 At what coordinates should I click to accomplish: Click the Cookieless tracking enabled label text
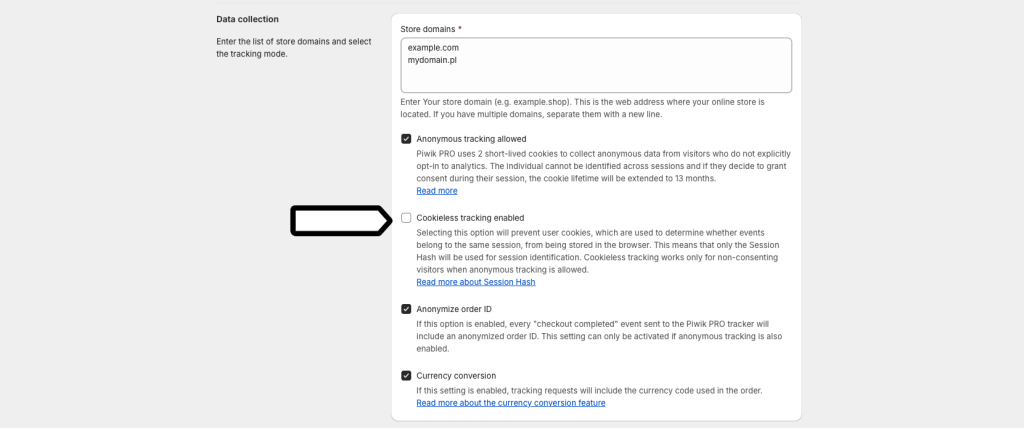[470, 218]
